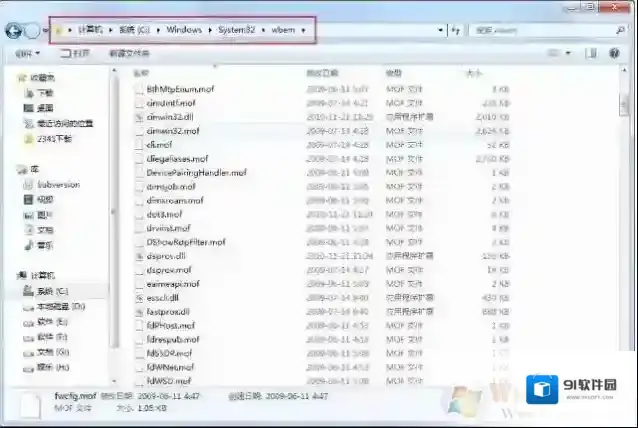Click the Back navigation arrow button
The width and height of the screenshot is (638, 428).
[x=14, y=30]
